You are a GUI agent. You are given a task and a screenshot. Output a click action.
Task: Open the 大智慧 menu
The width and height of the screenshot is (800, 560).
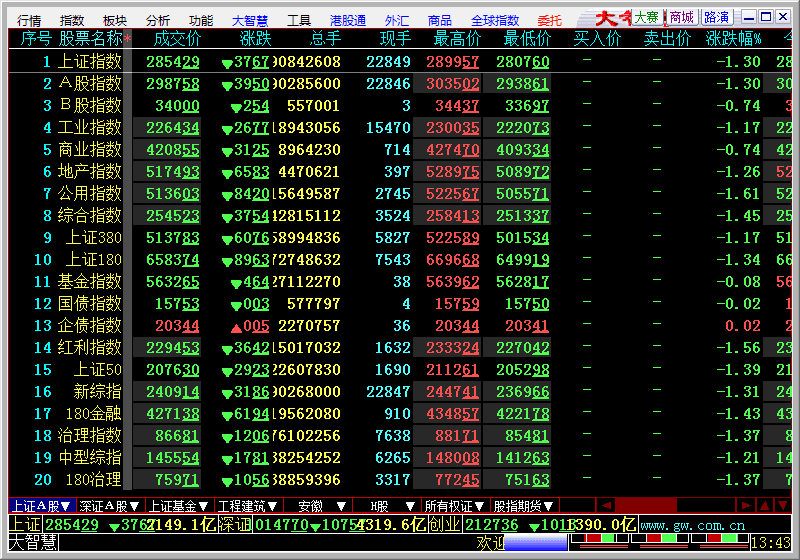249,20
